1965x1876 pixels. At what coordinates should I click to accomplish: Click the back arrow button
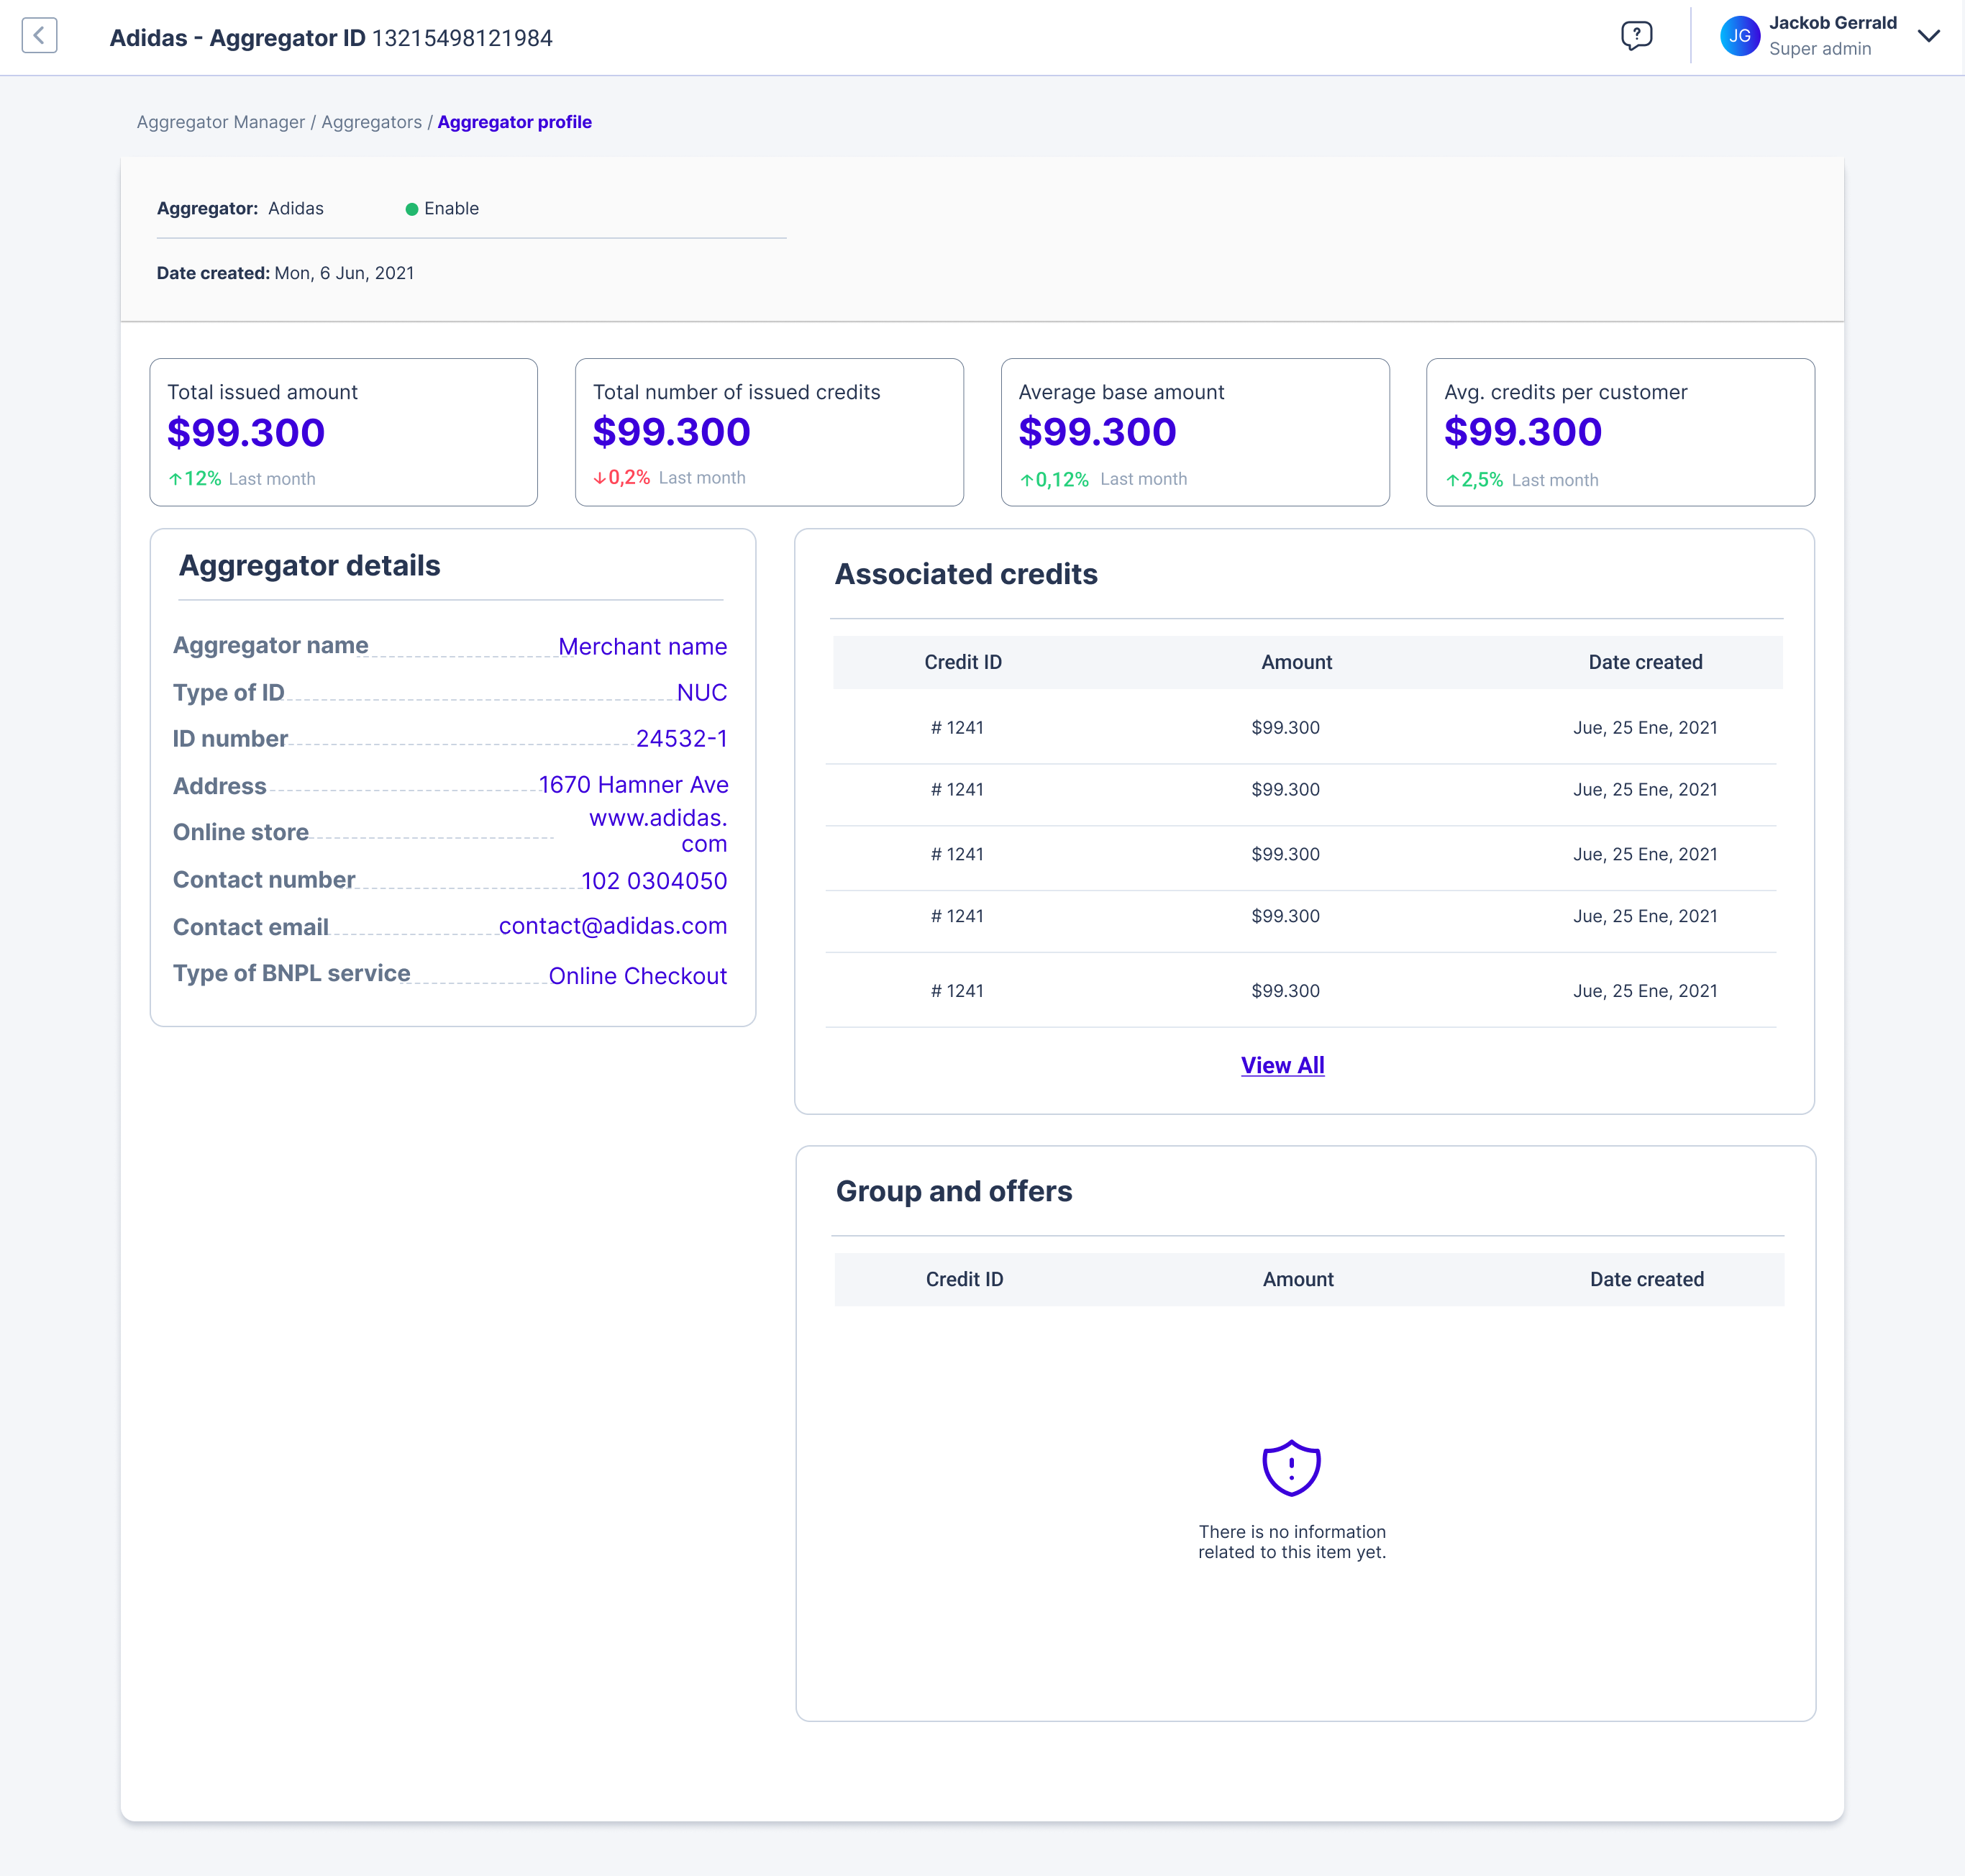click(39, 36)
